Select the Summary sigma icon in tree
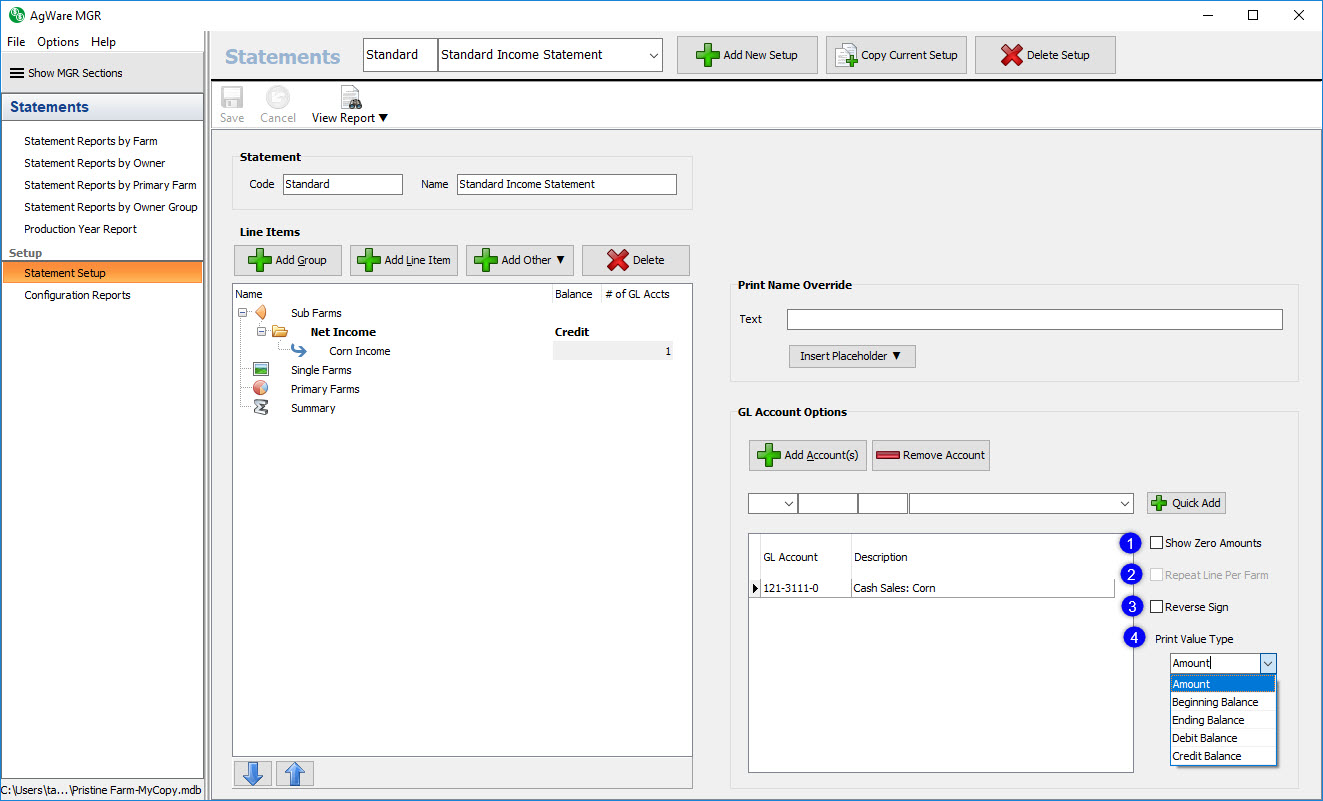 tap(261, 408)
